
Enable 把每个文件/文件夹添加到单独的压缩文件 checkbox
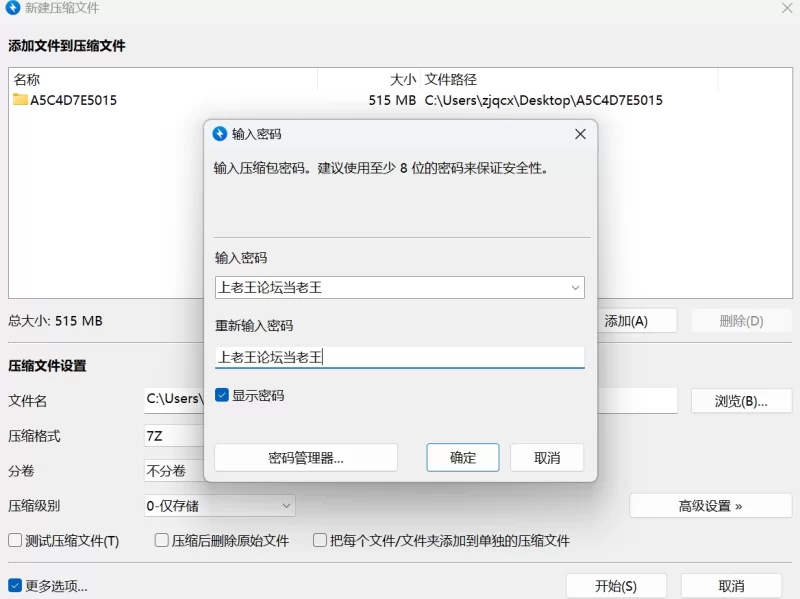(x=320, y=541)
